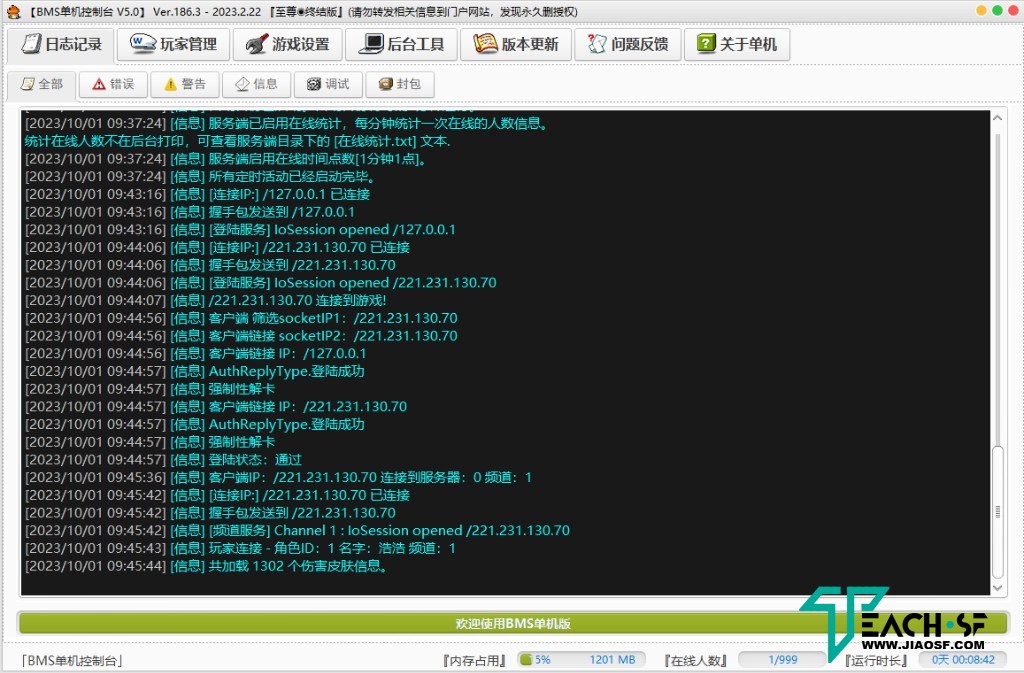Click the green maximize window button
Image resolution: width=1024 pixels, height=673 pixels.
coord(997,10)
